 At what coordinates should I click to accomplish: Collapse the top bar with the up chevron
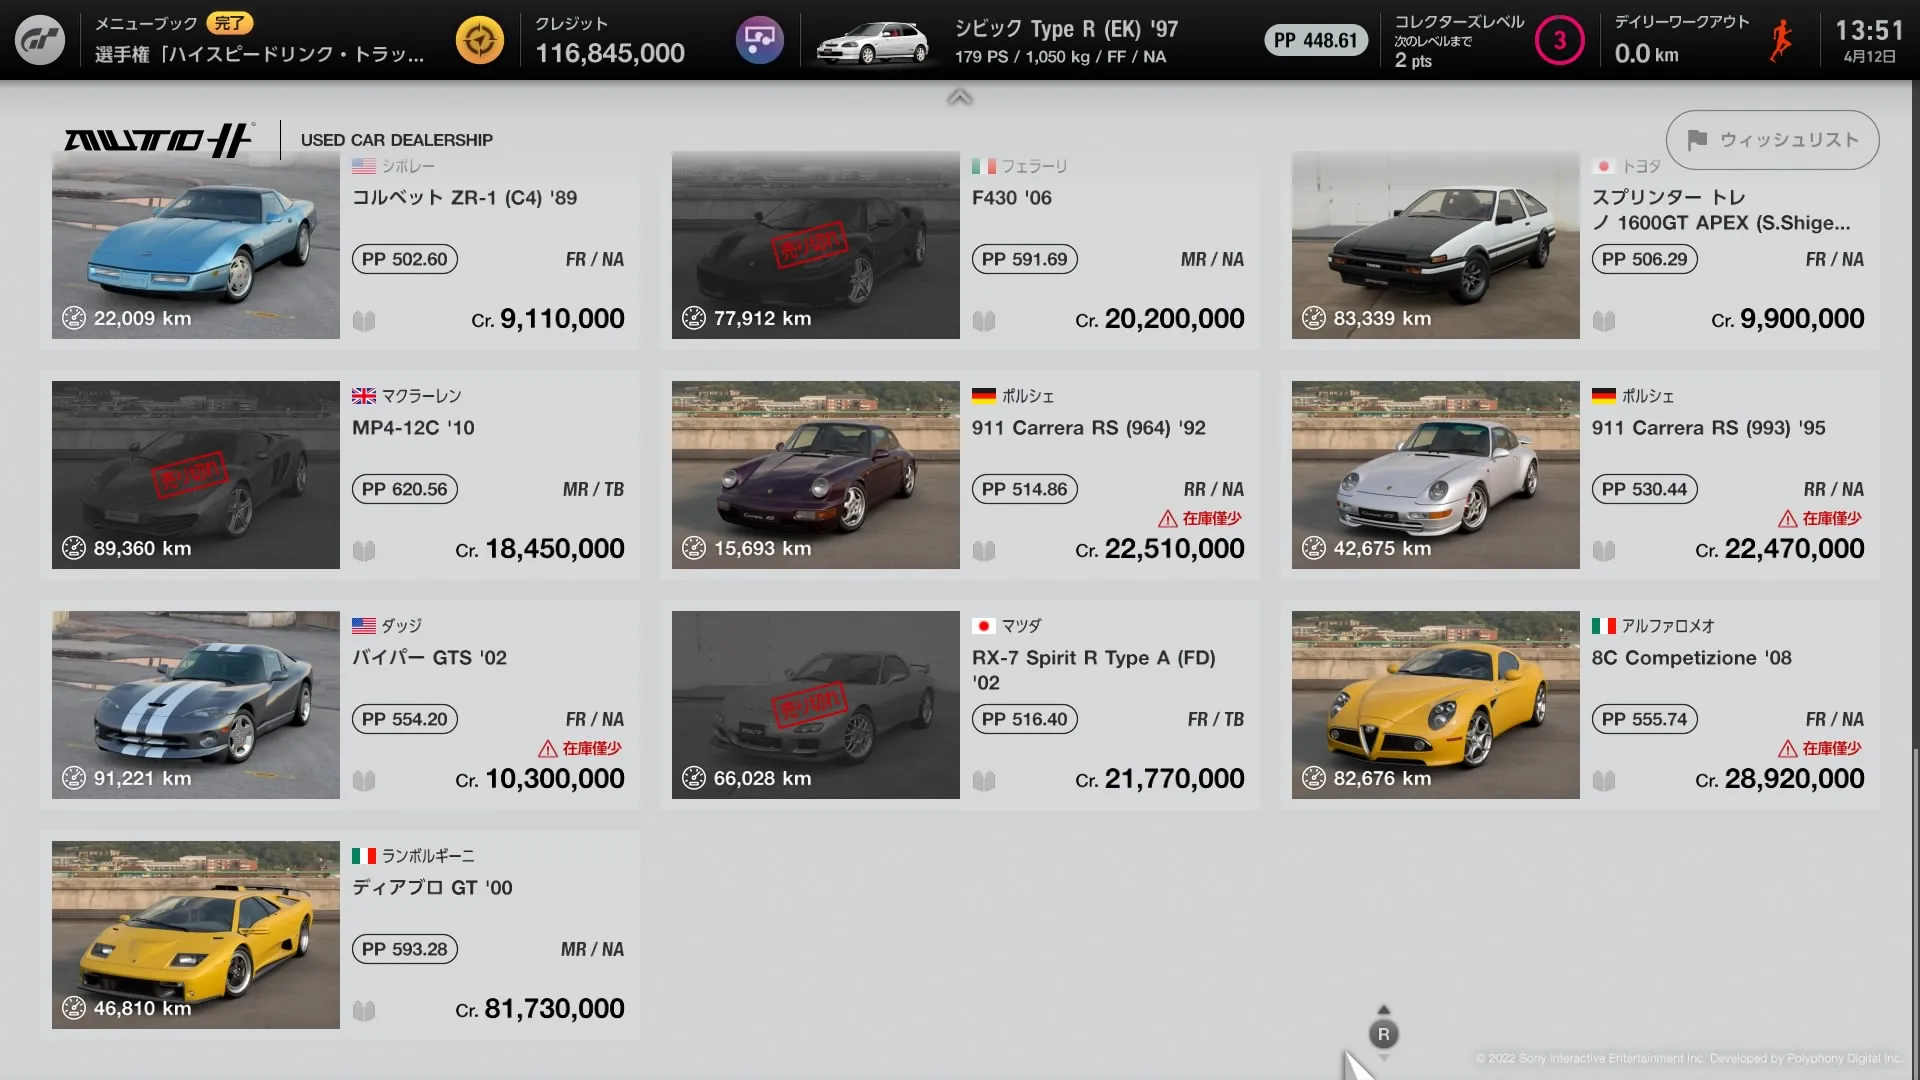[960, 97]
